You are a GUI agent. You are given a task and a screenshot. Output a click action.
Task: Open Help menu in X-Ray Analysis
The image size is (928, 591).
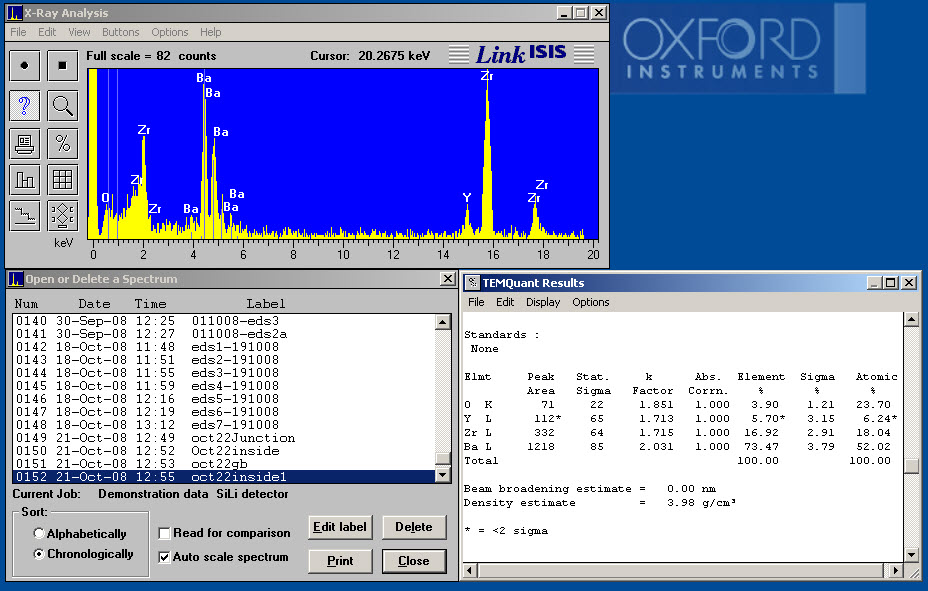click(210, 32)
